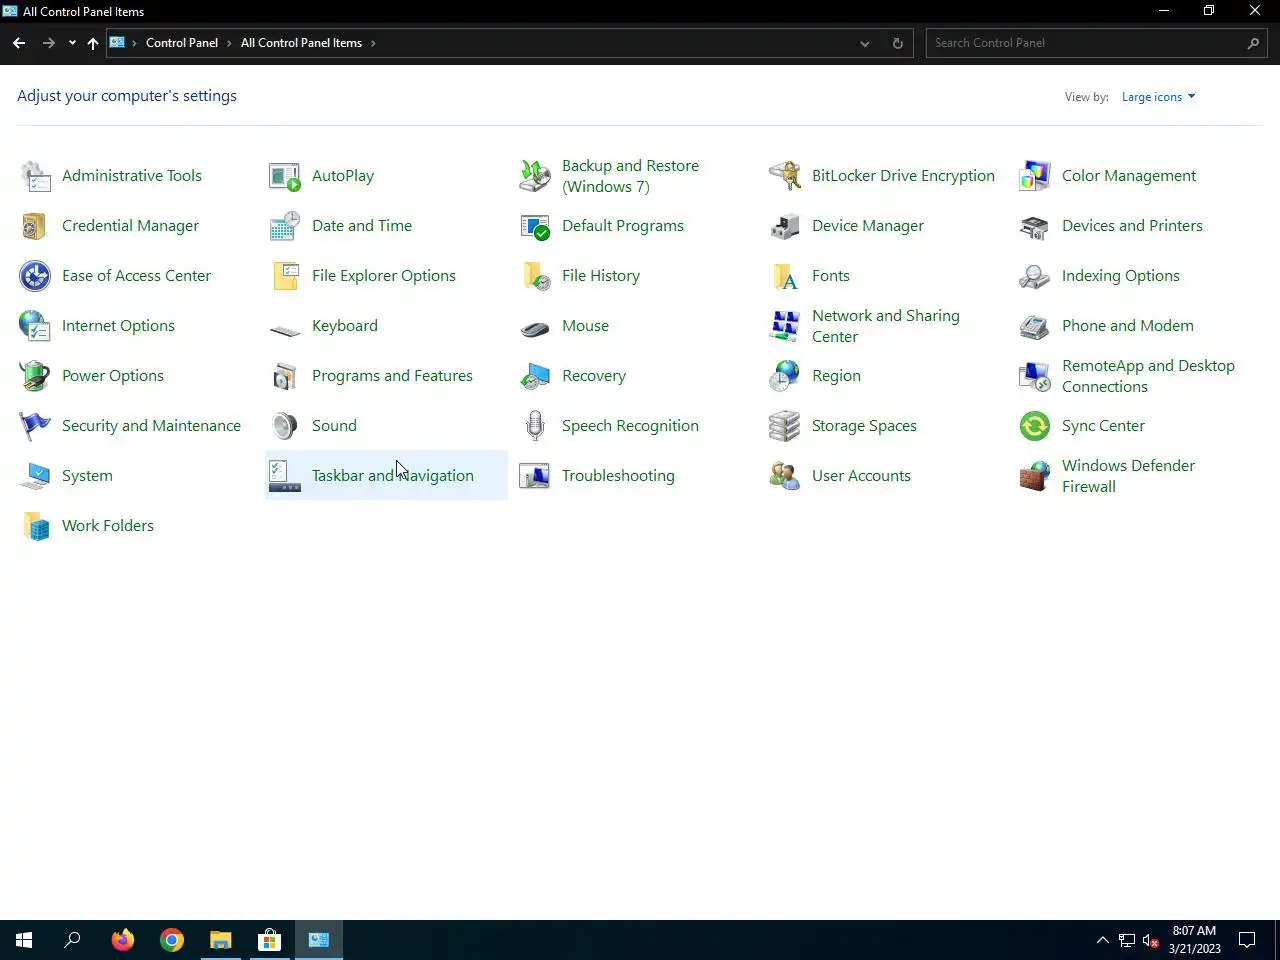Open BitLocker Drive Encryption icon
This screenshot has height=960, width=1280.
pos(785,176)
